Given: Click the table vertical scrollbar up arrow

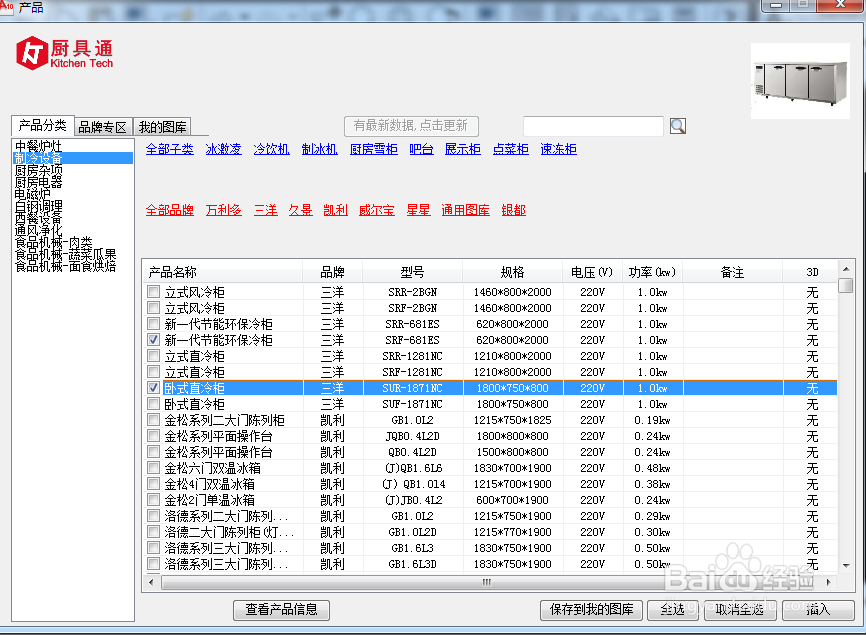Looking at the screenshot, I should click(846, 269).
